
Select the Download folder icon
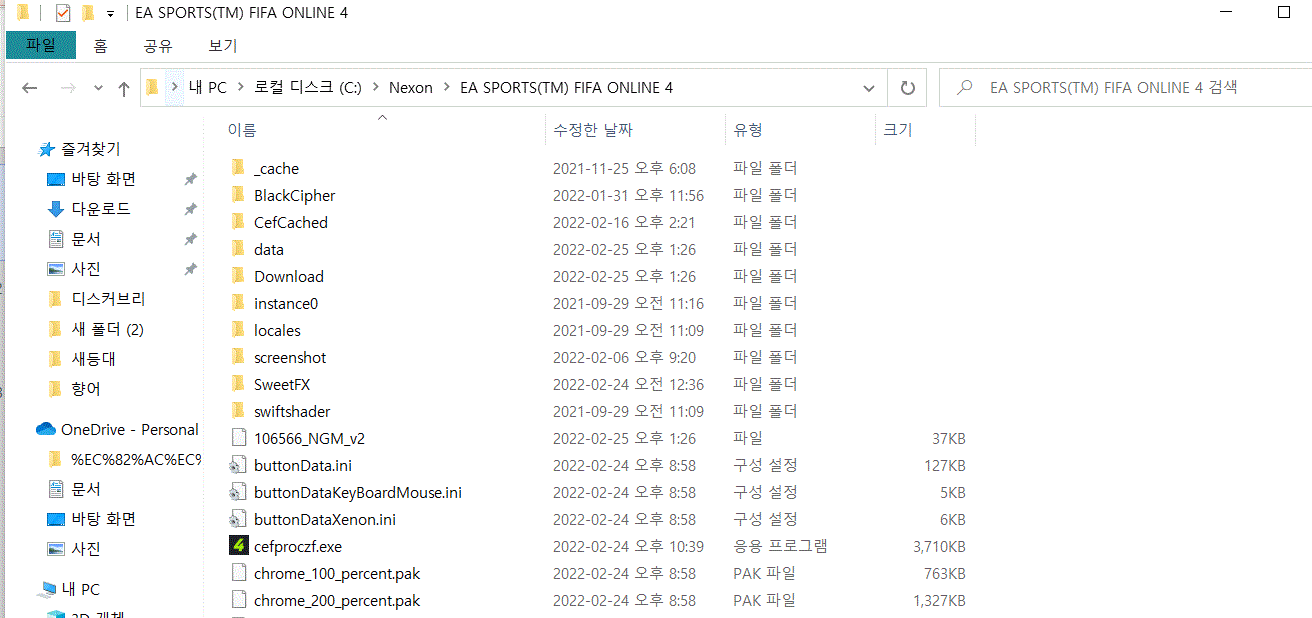[x=238, y=276]
